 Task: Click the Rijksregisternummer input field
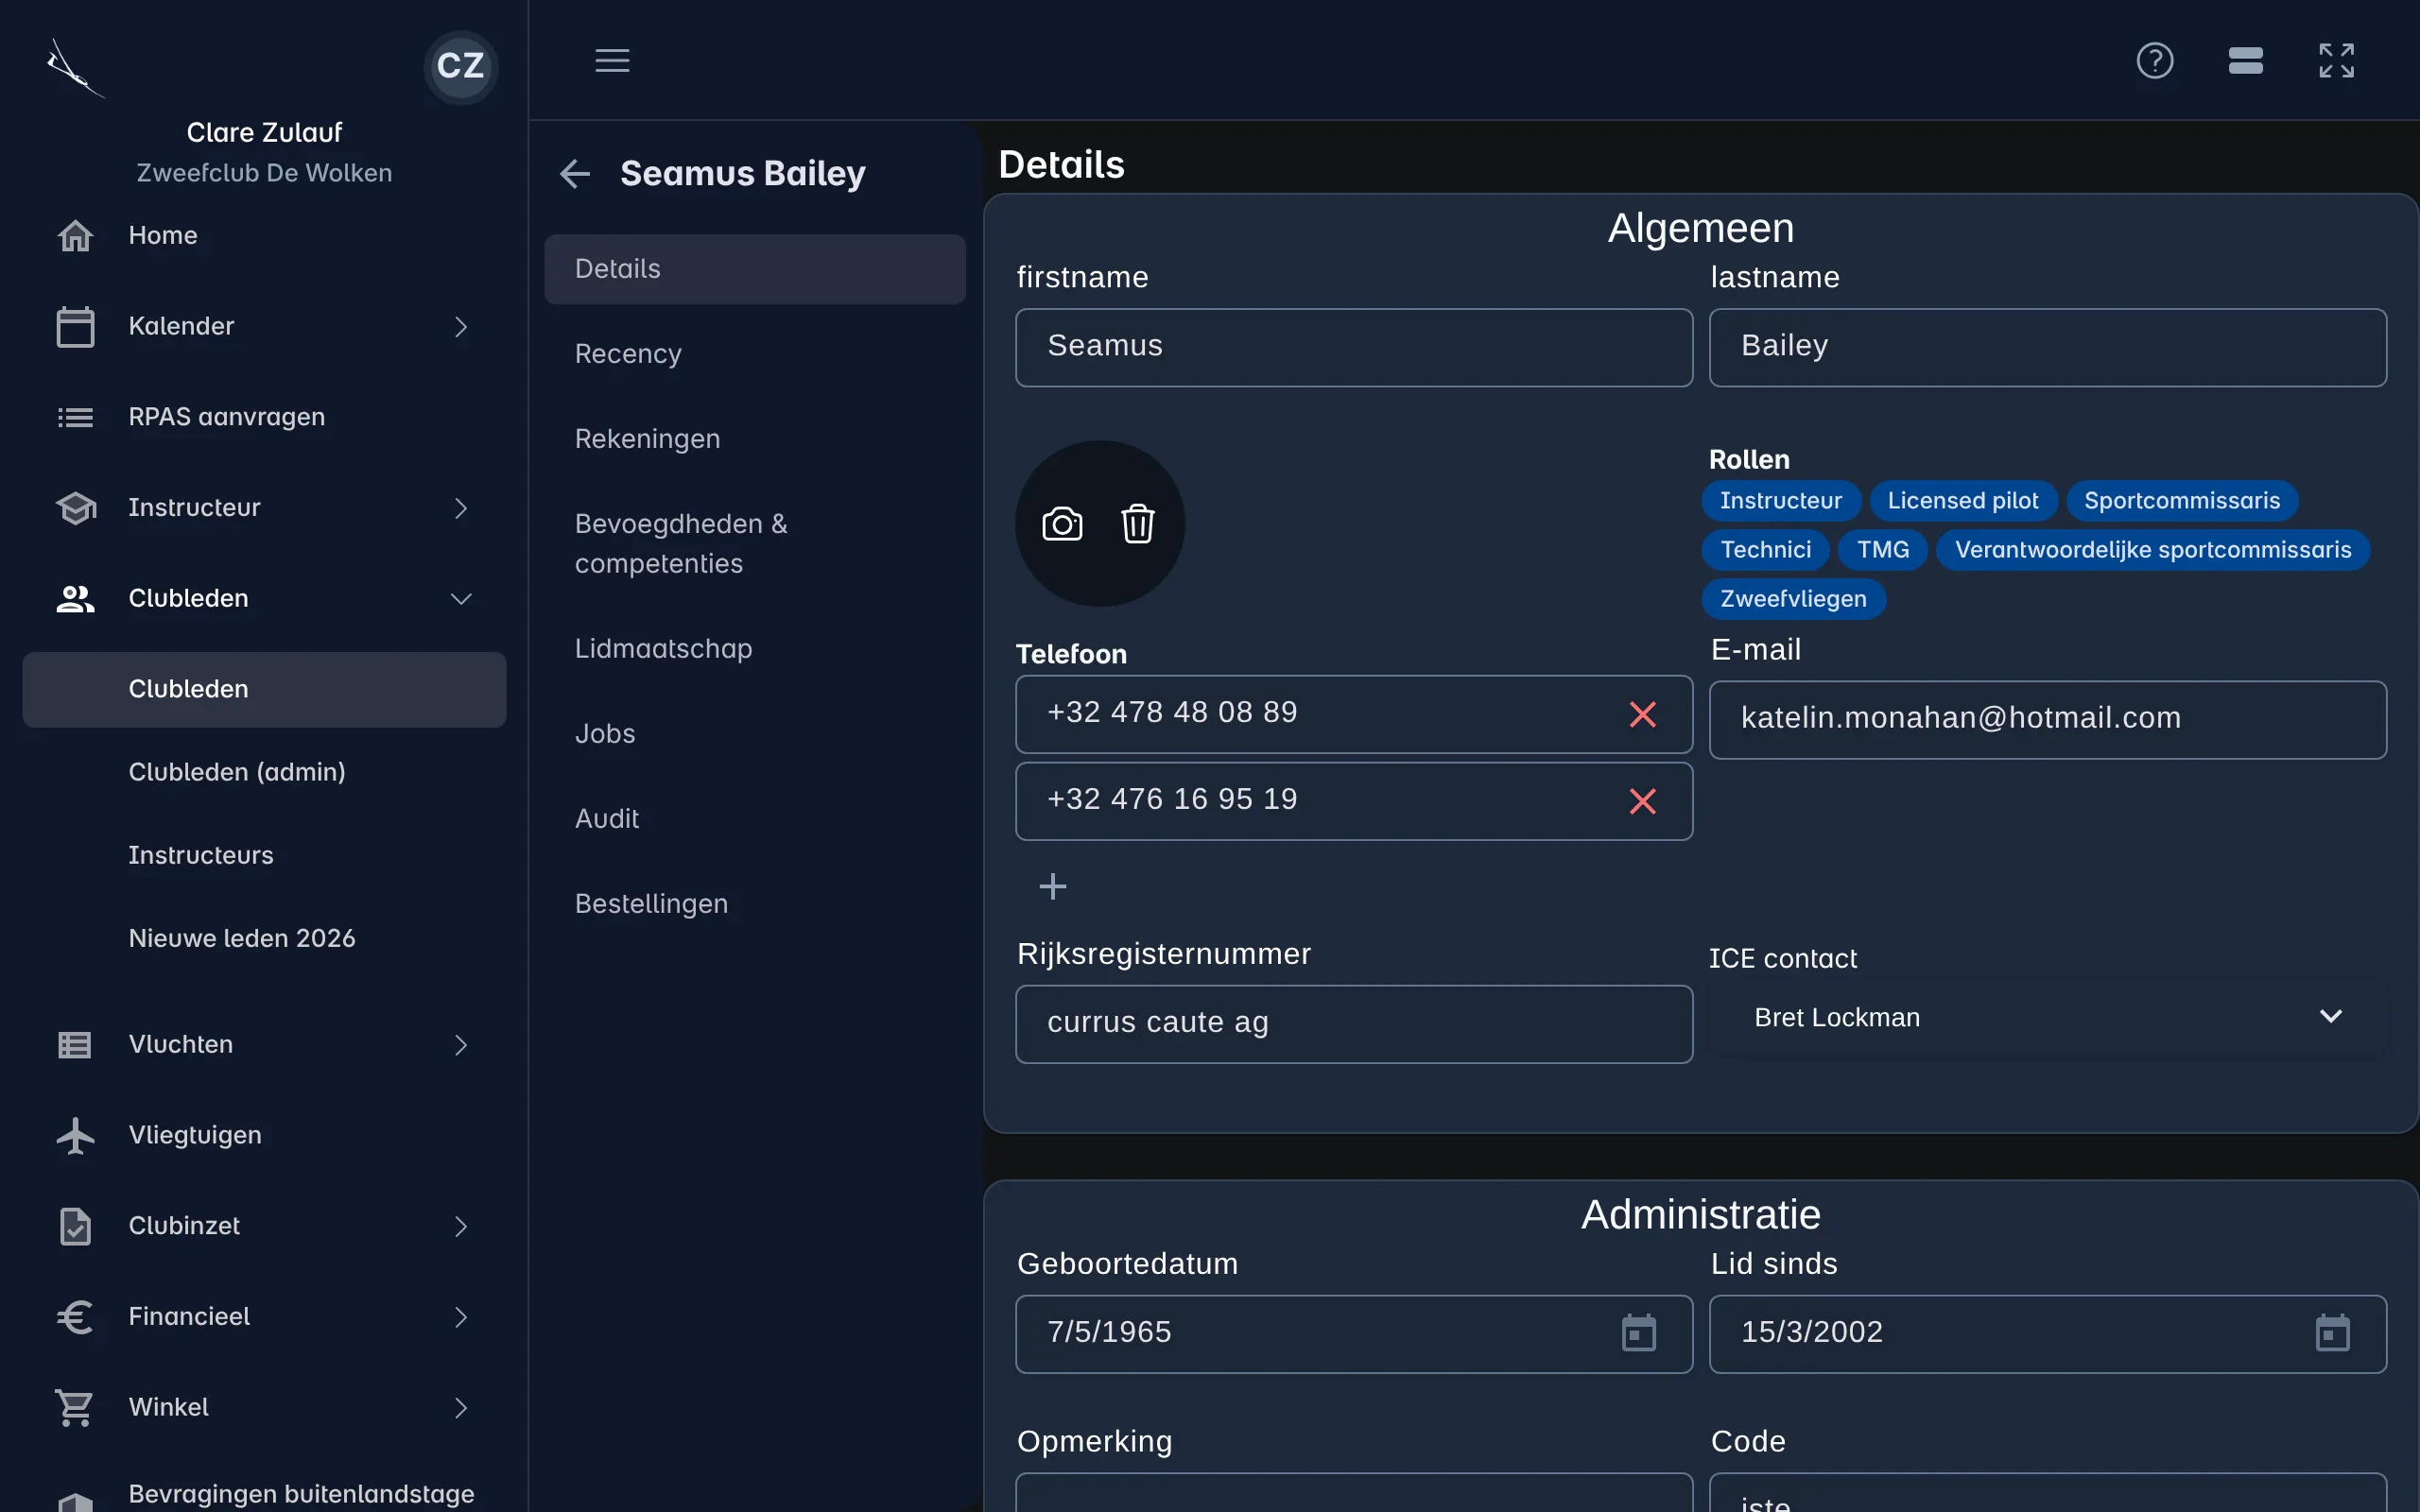pos(1354,1024)
